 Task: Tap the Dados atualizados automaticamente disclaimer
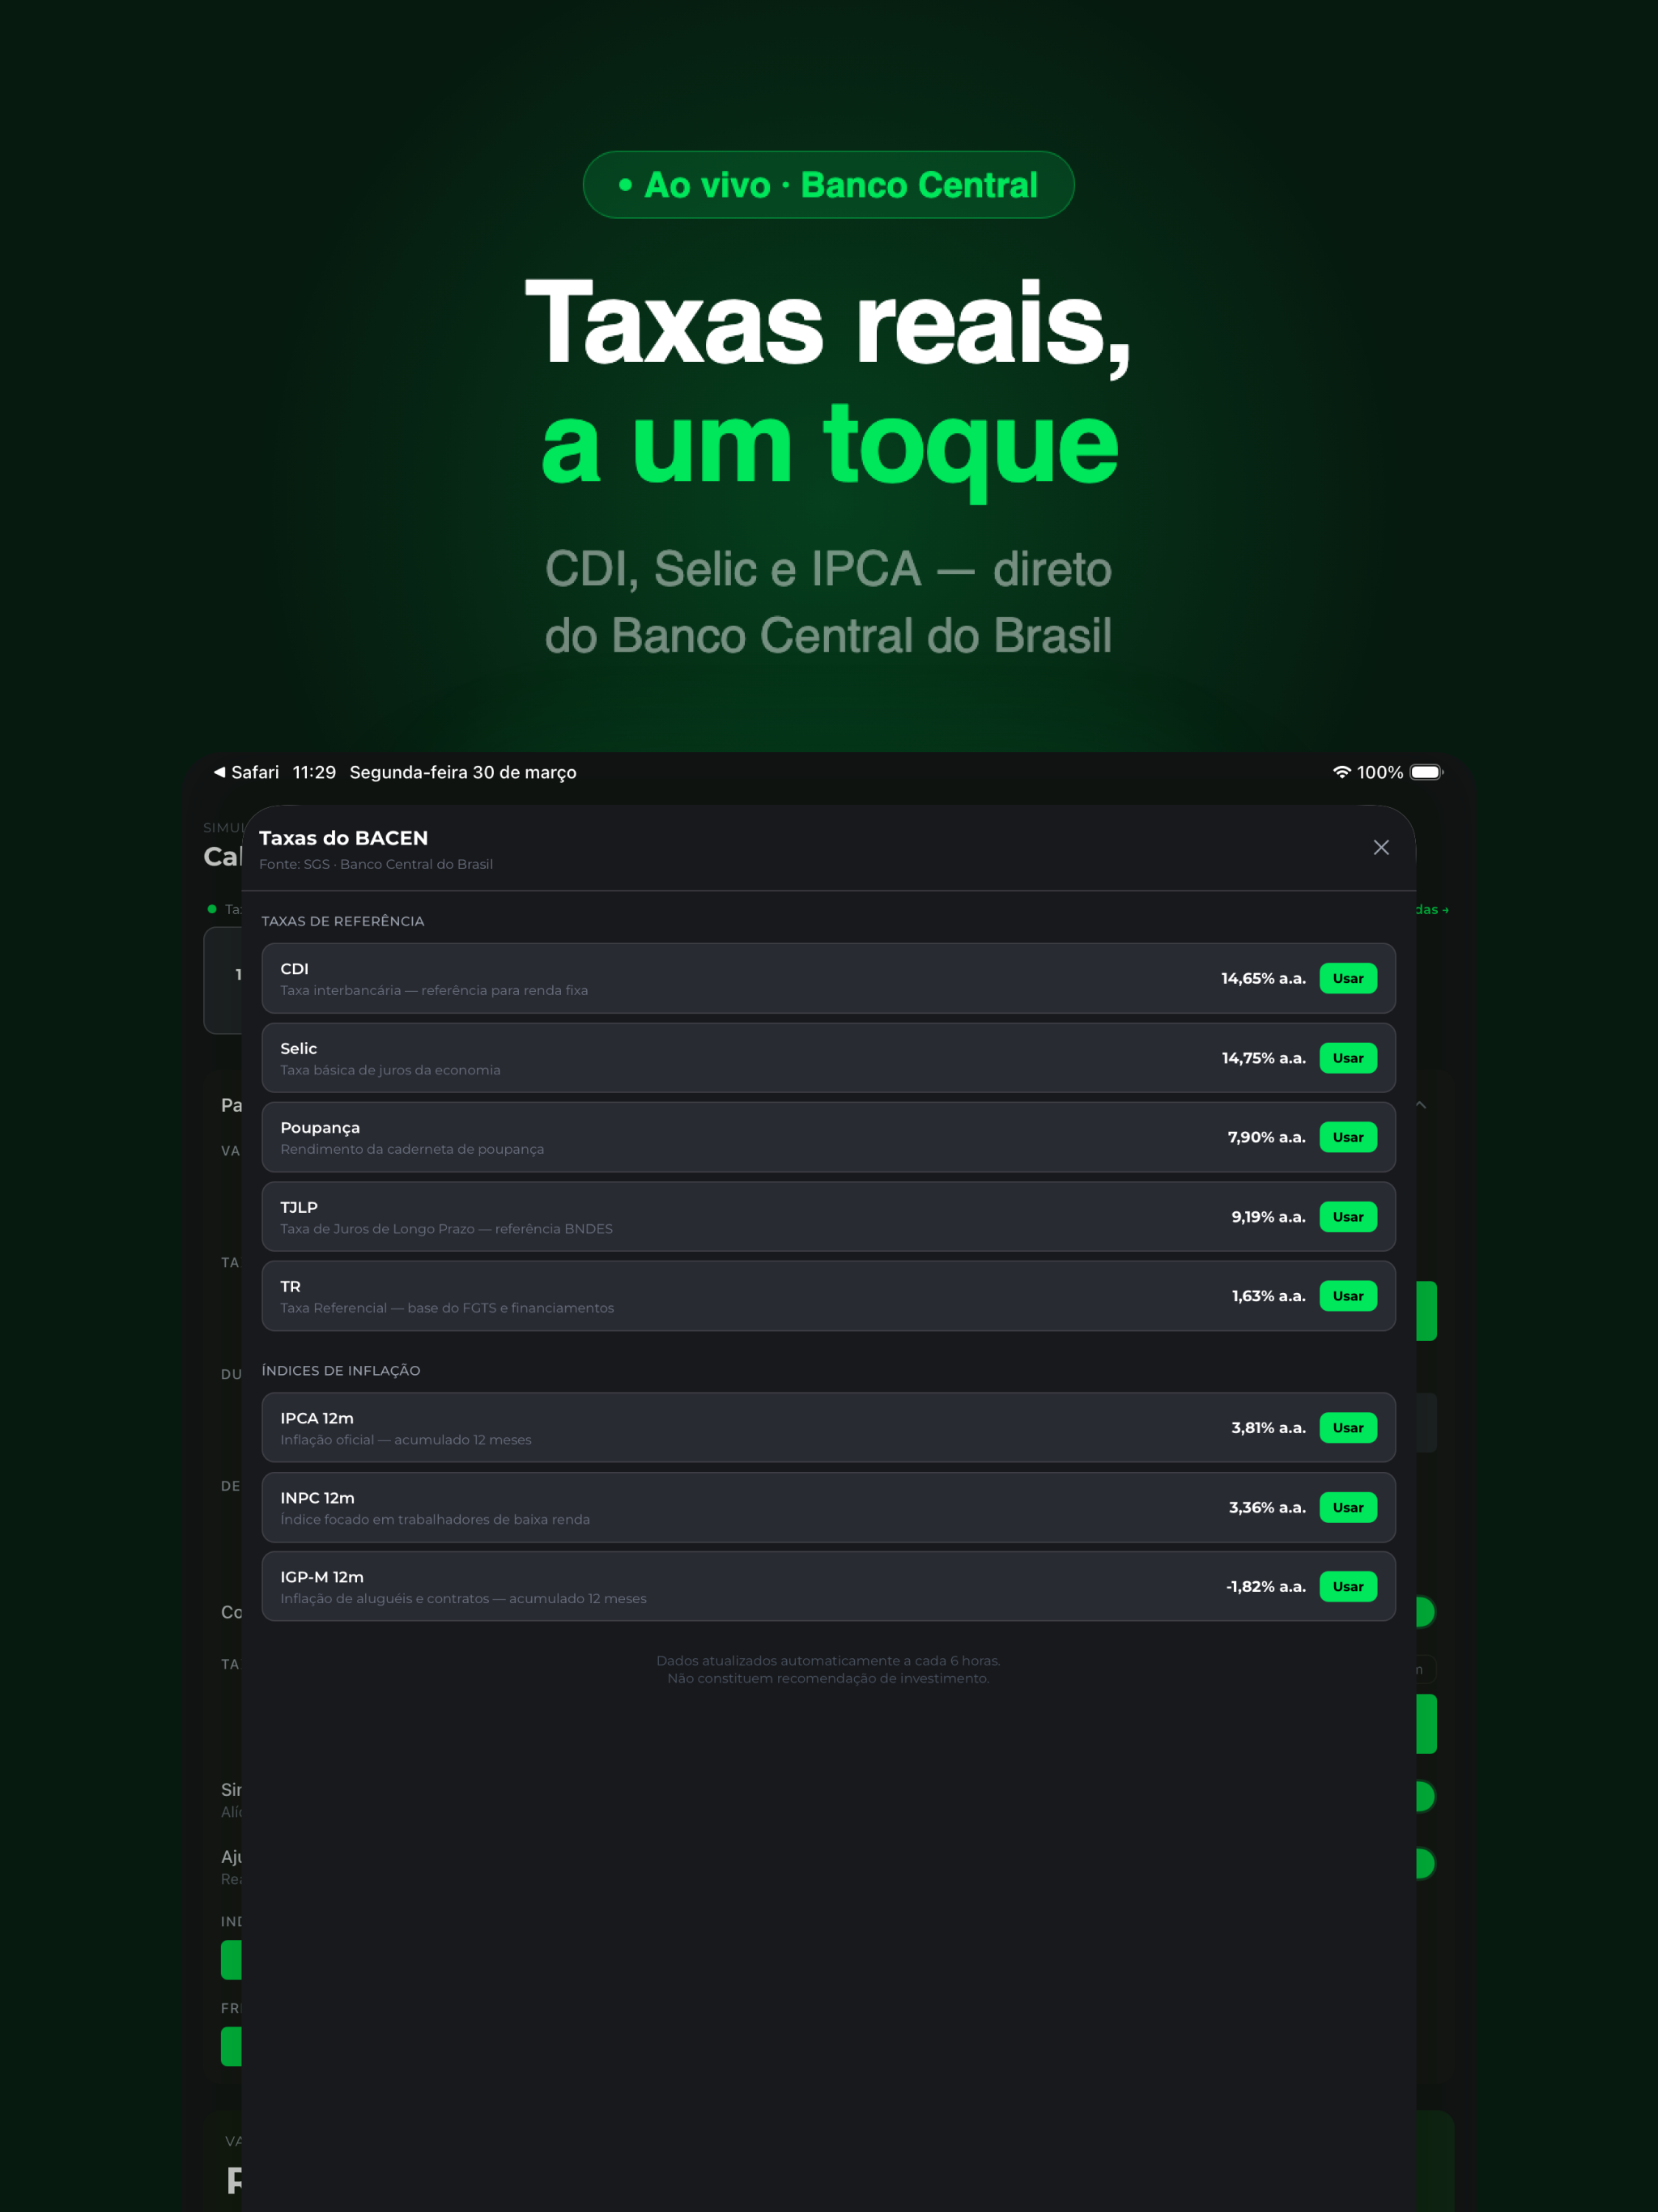tap(828, 1669)
